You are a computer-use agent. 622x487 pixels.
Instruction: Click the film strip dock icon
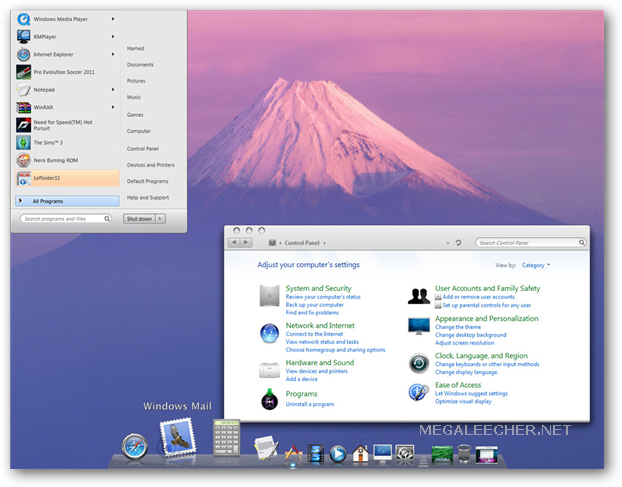316,454
